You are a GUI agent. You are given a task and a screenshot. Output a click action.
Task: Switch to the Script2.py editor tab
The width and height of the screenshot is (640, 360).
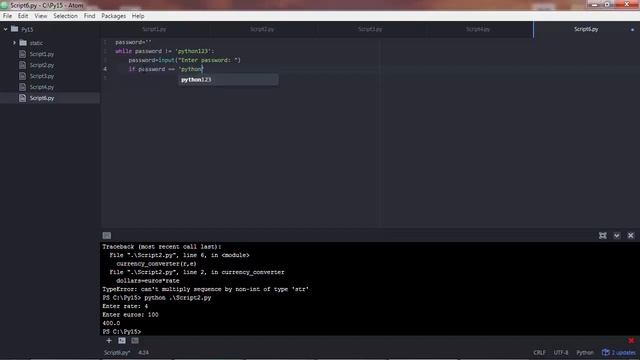pyautogui.click(x=262, y=29)
